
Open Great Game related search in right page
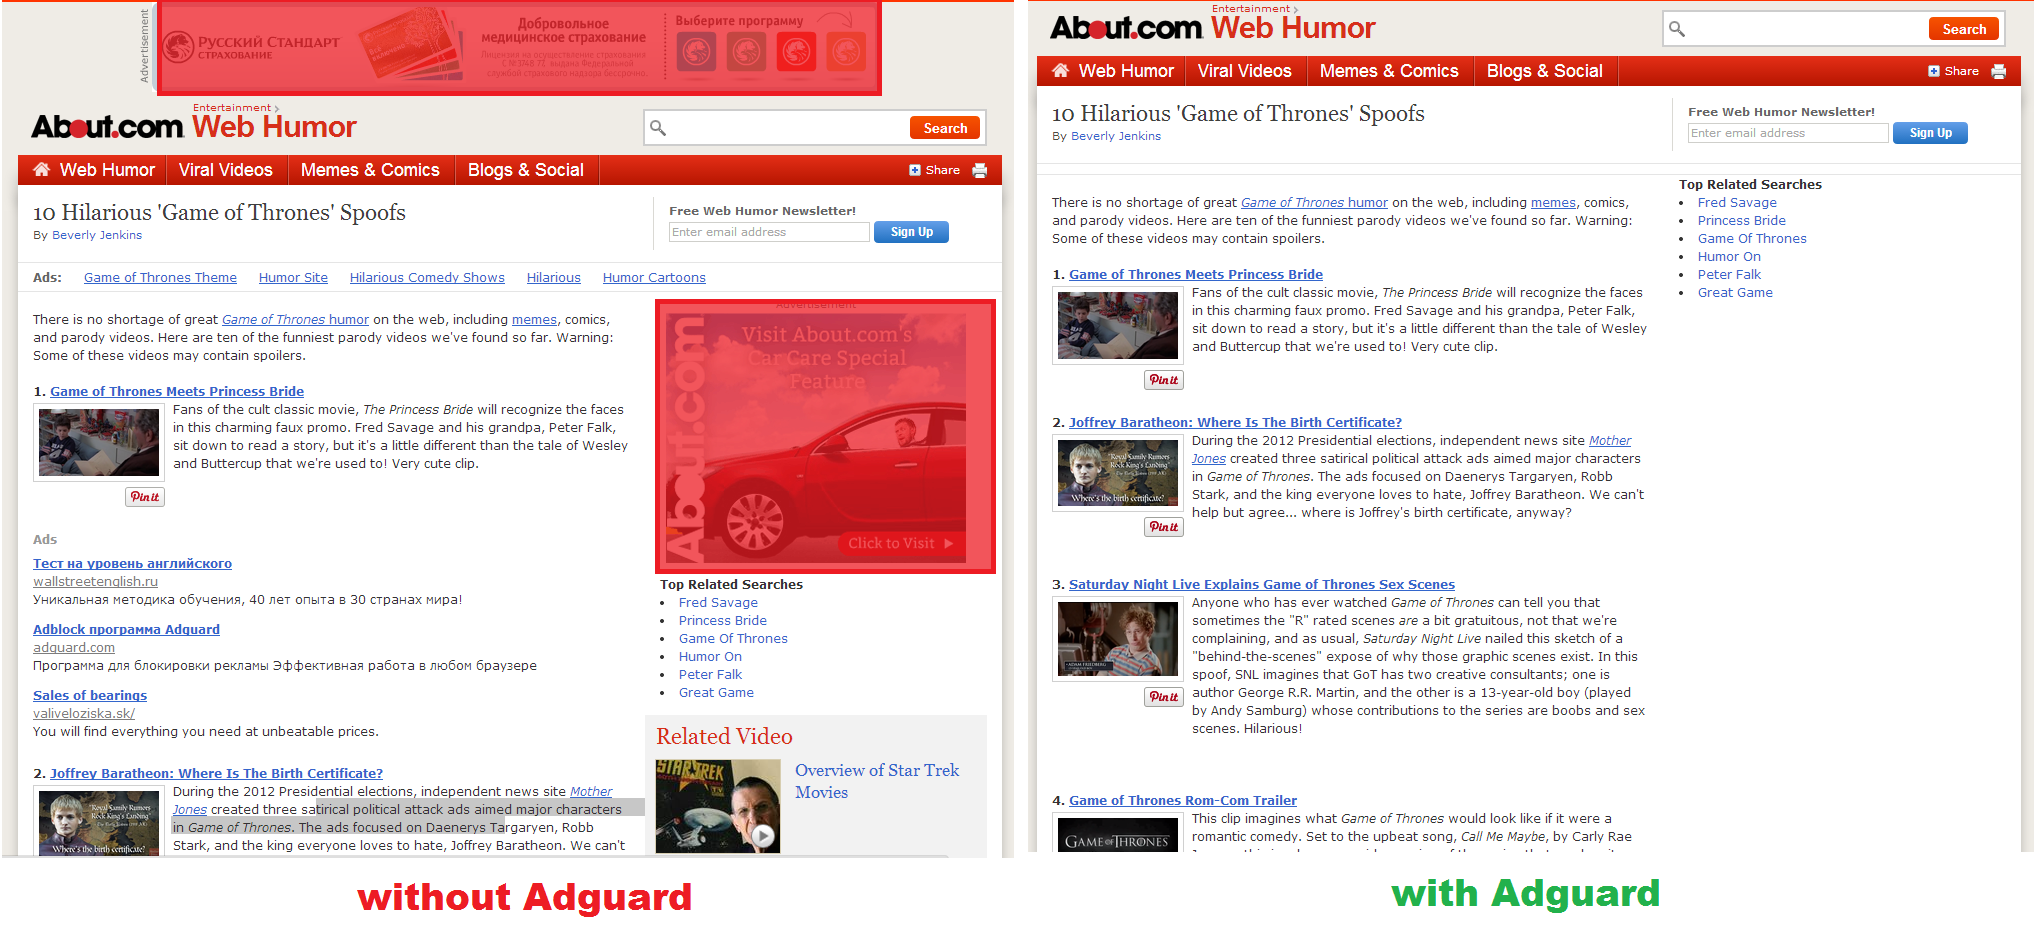tap(1735, 293)
